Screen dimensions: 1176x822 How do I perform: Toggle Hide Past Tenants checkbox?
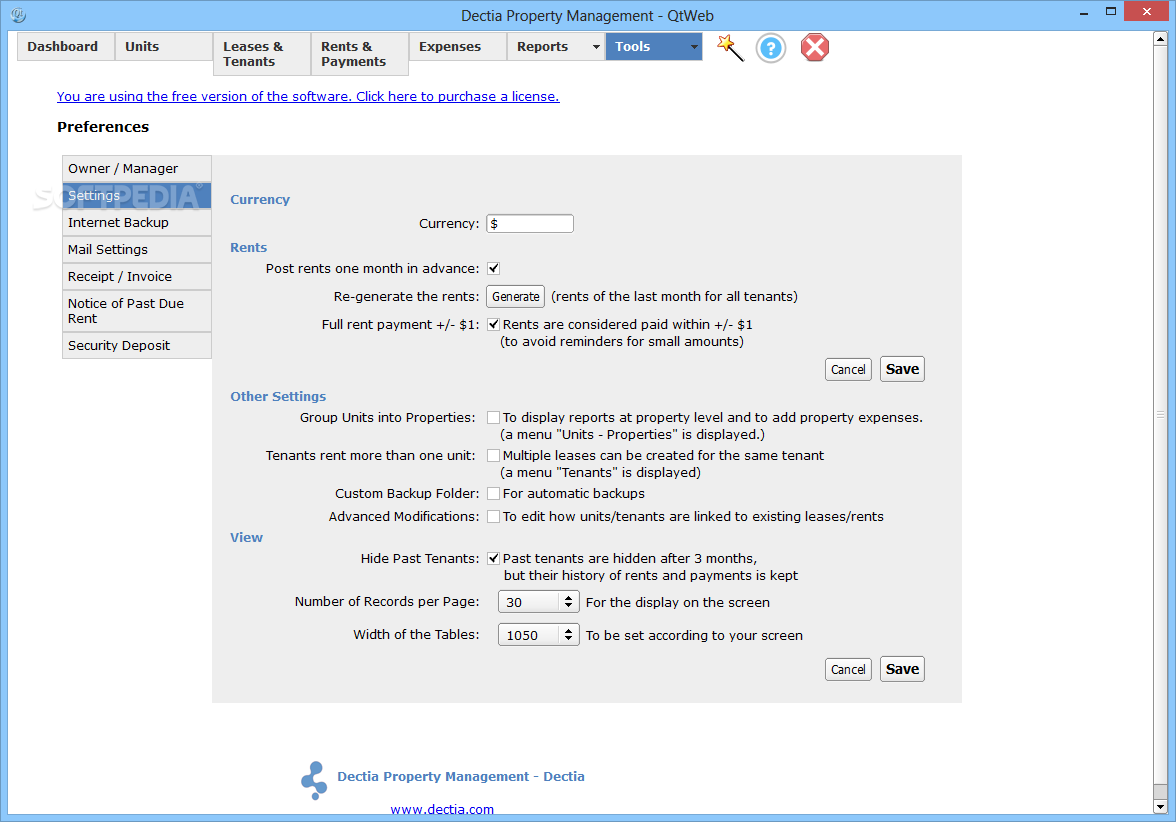point(494,559)
